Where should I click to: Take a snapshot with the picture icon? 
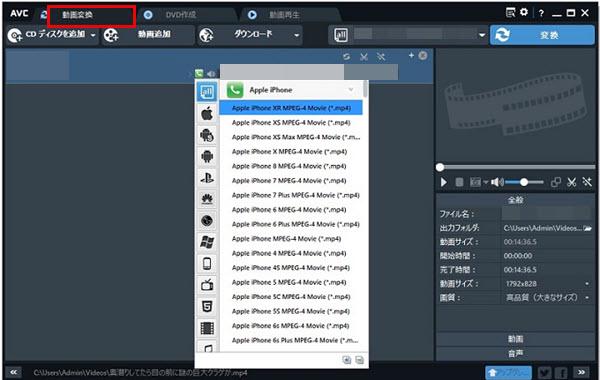click(x=475, y=182)
